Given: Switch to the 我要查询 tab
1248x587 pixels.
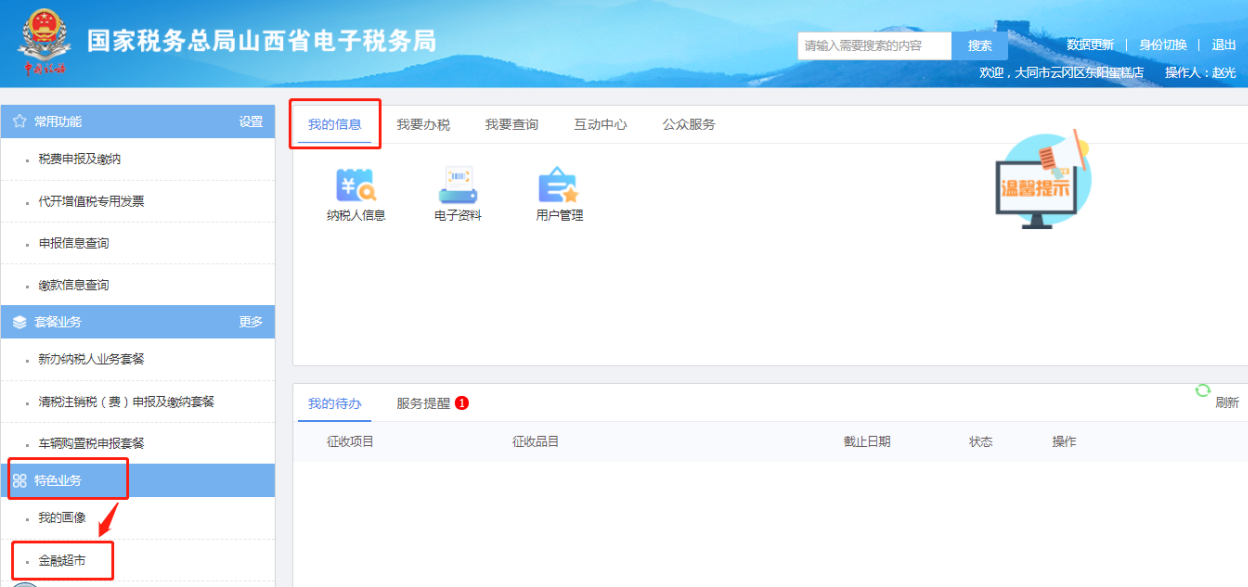Looking at the screenshot, I should click(x=512, y=124).
